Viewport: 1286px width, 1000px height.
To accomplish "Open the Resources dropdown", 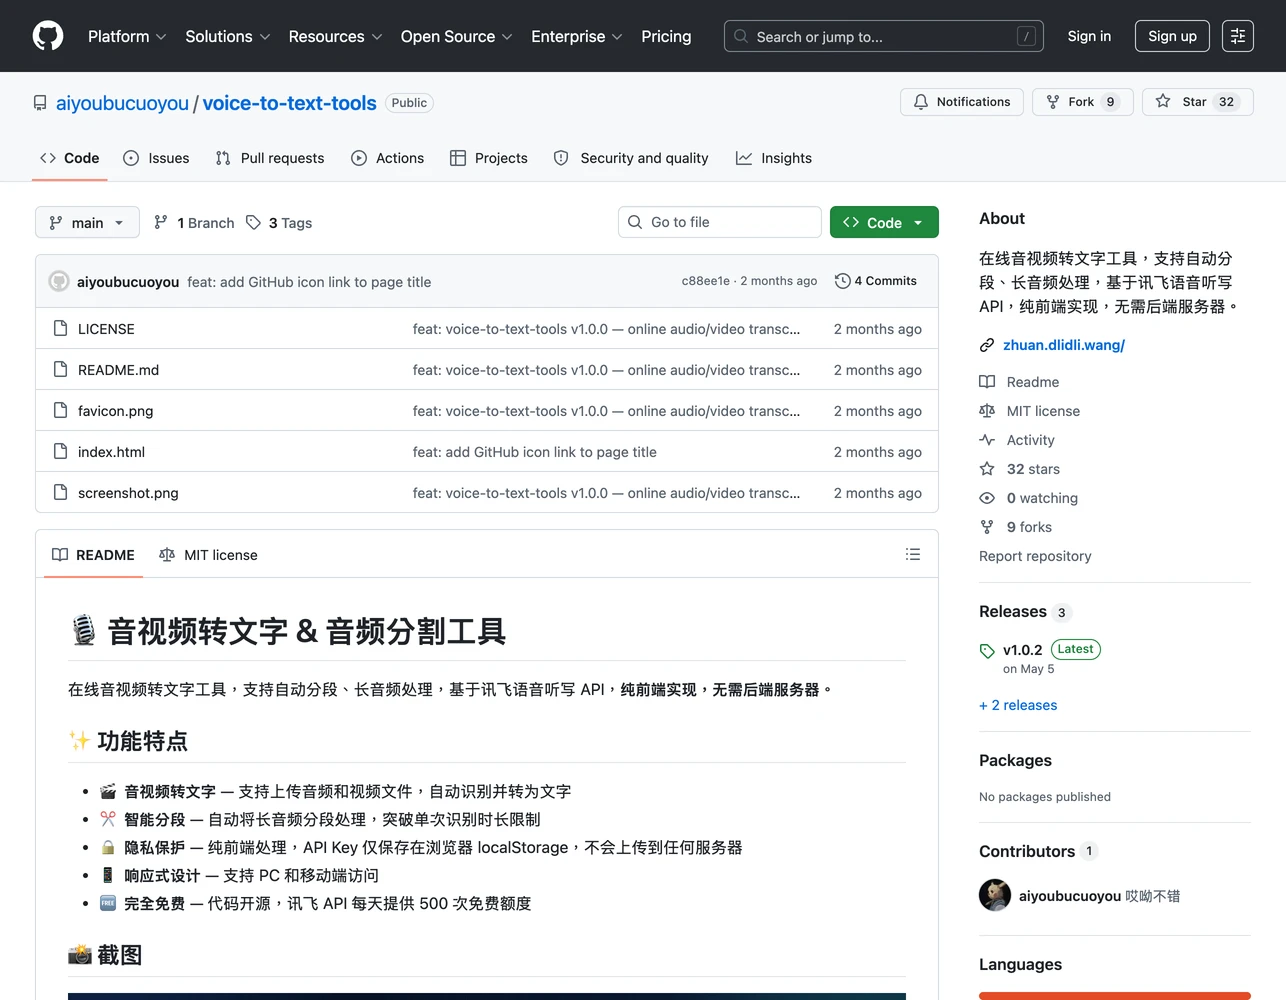I will (x=336, y=36).
